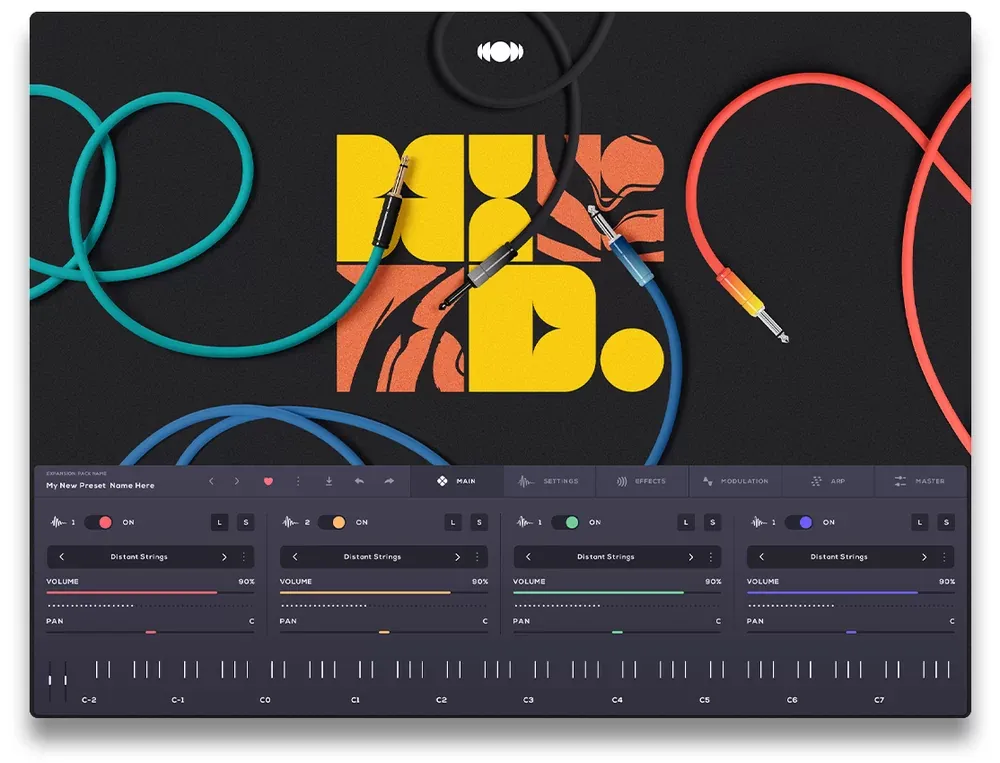Viewport: 1000px width, 763px height.
Task: Select the next sample on the orange layer
Action: (x=457, y=557)
